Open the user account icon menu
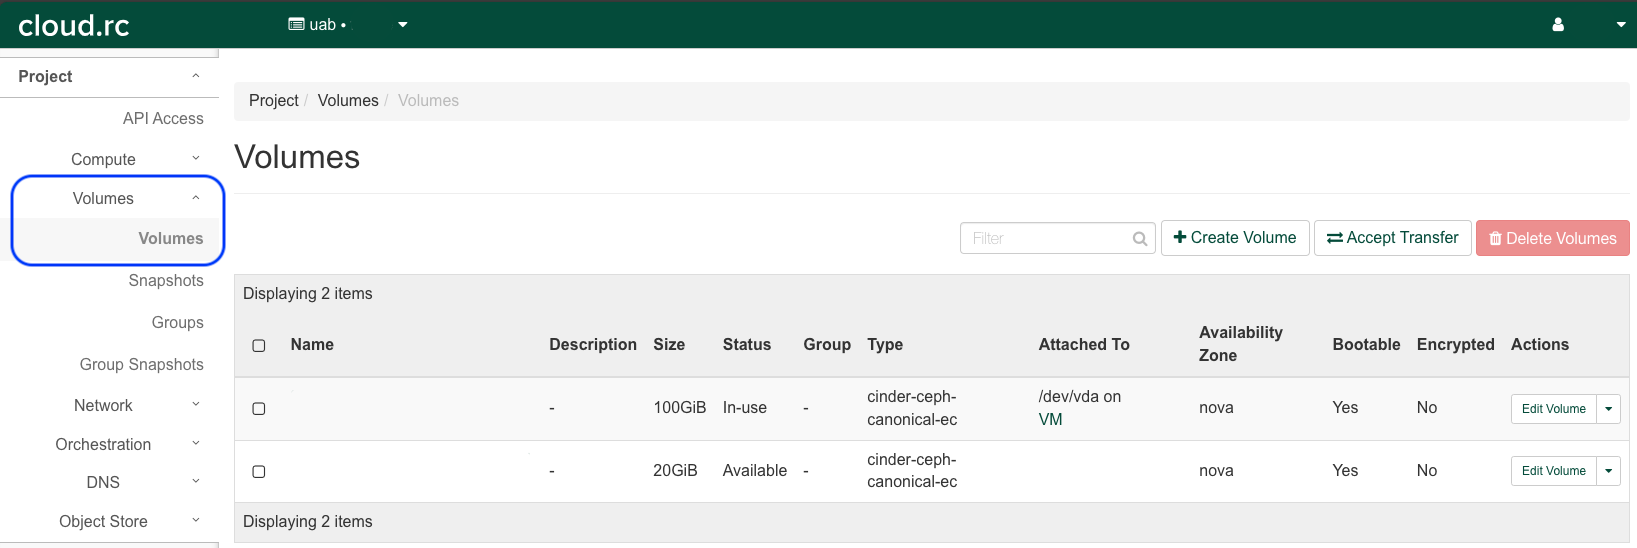This screenshot has width=1637, height=548. [x=1557, y=25]
